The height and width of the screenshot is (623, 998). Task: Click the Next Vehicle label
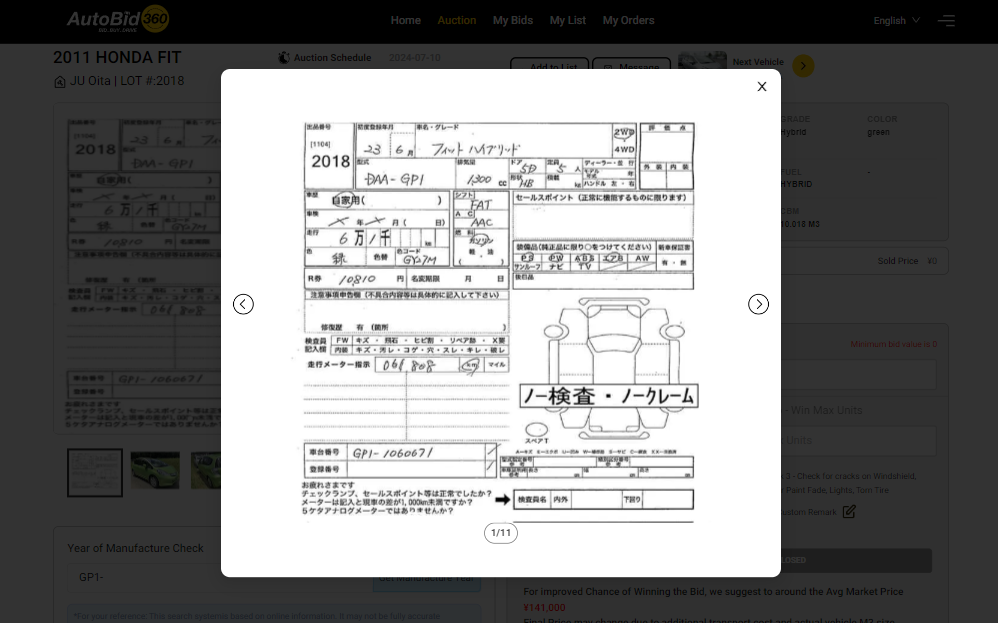click(x=757, y=62)
